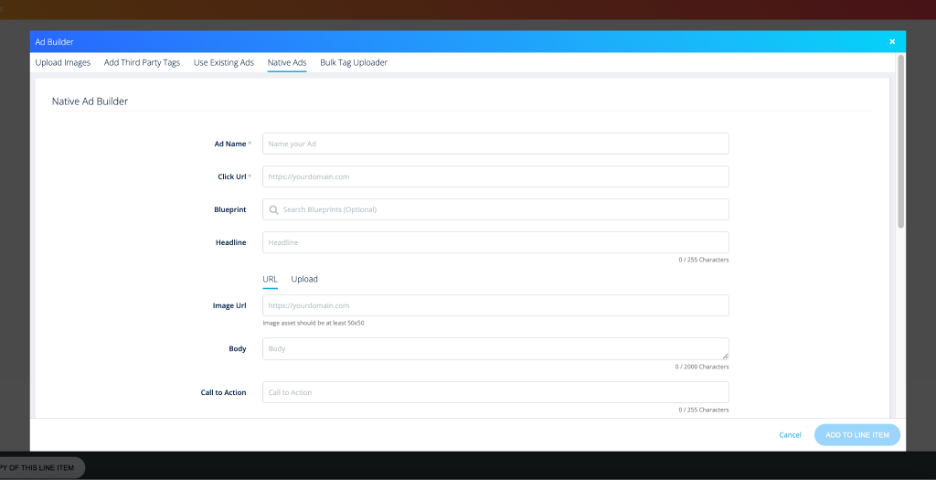Go to Bulk Tag Uploader tab

point(353,63)
